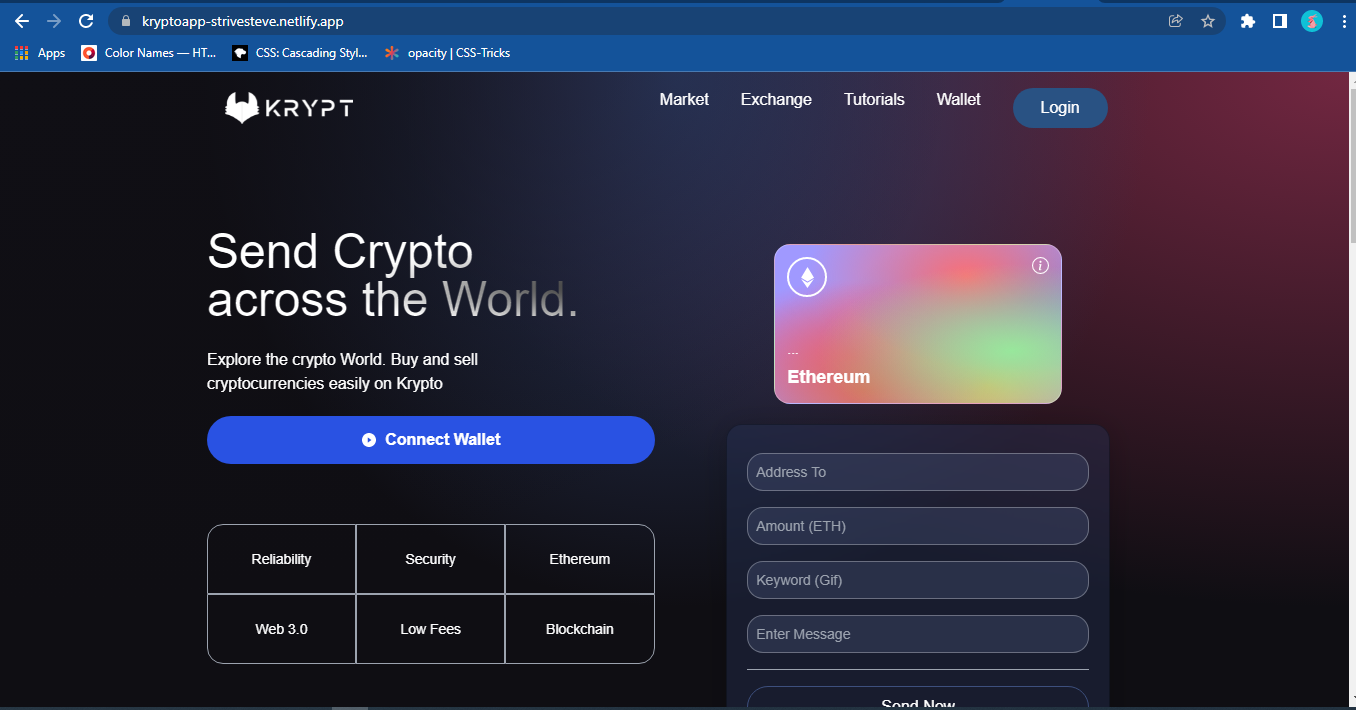The image size is (1356, 710).
Task: Click into the Amount (ETH) field
Action: pyautogui.click(x=918, y=526)
